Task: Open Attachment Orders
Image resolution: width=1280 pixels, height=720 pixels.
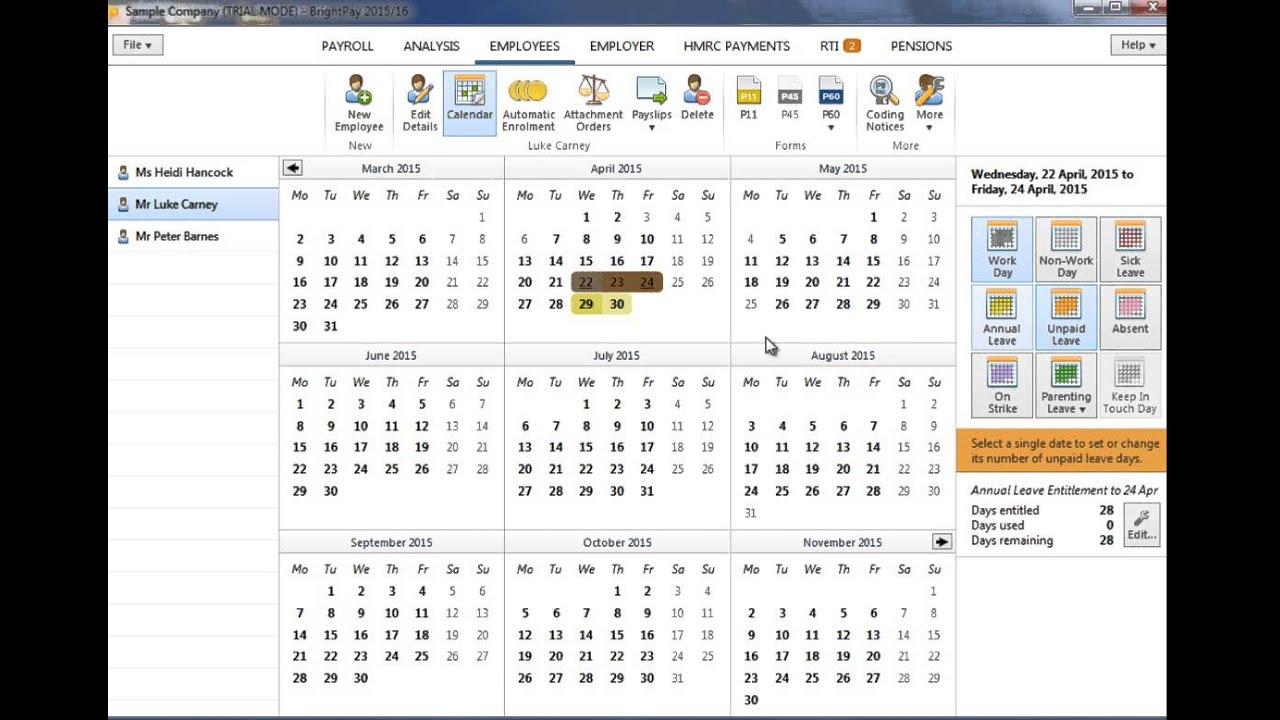Action: point(593,103)
